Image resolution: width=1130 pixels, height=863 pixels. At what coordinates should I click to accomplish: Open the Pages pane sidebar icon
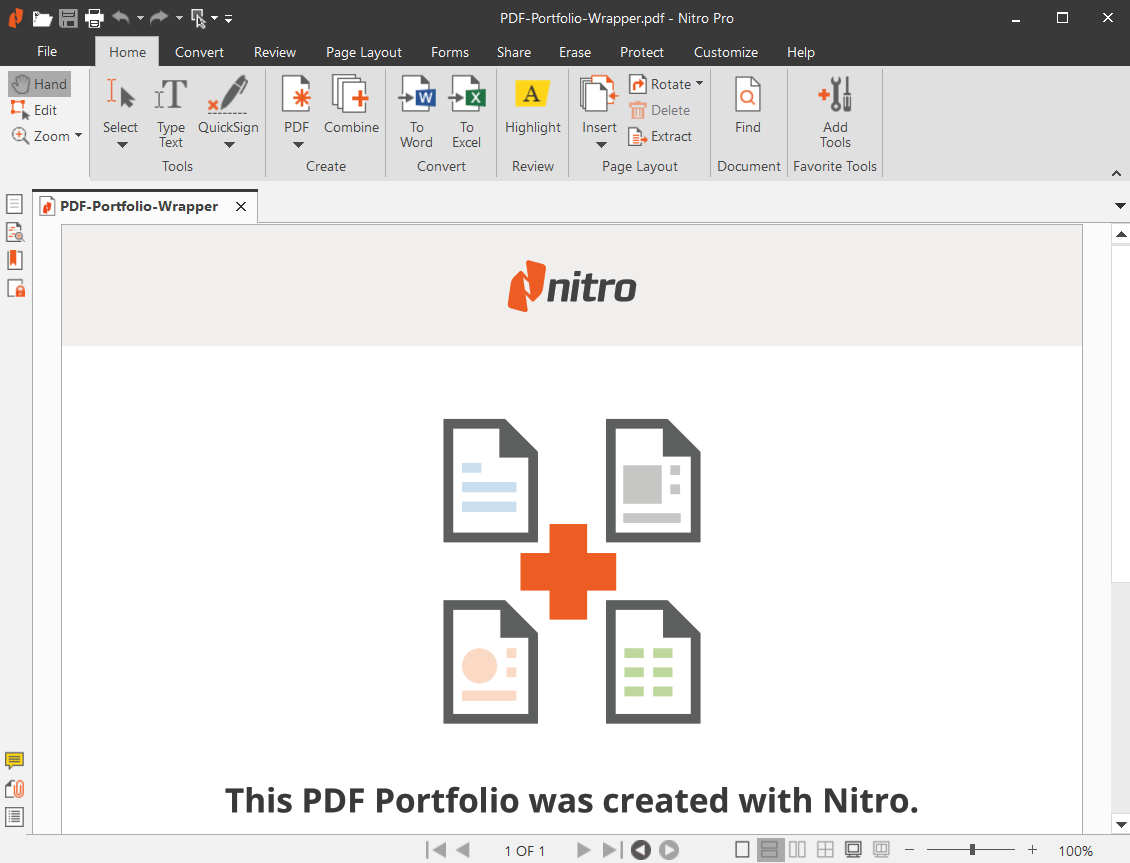14,204
